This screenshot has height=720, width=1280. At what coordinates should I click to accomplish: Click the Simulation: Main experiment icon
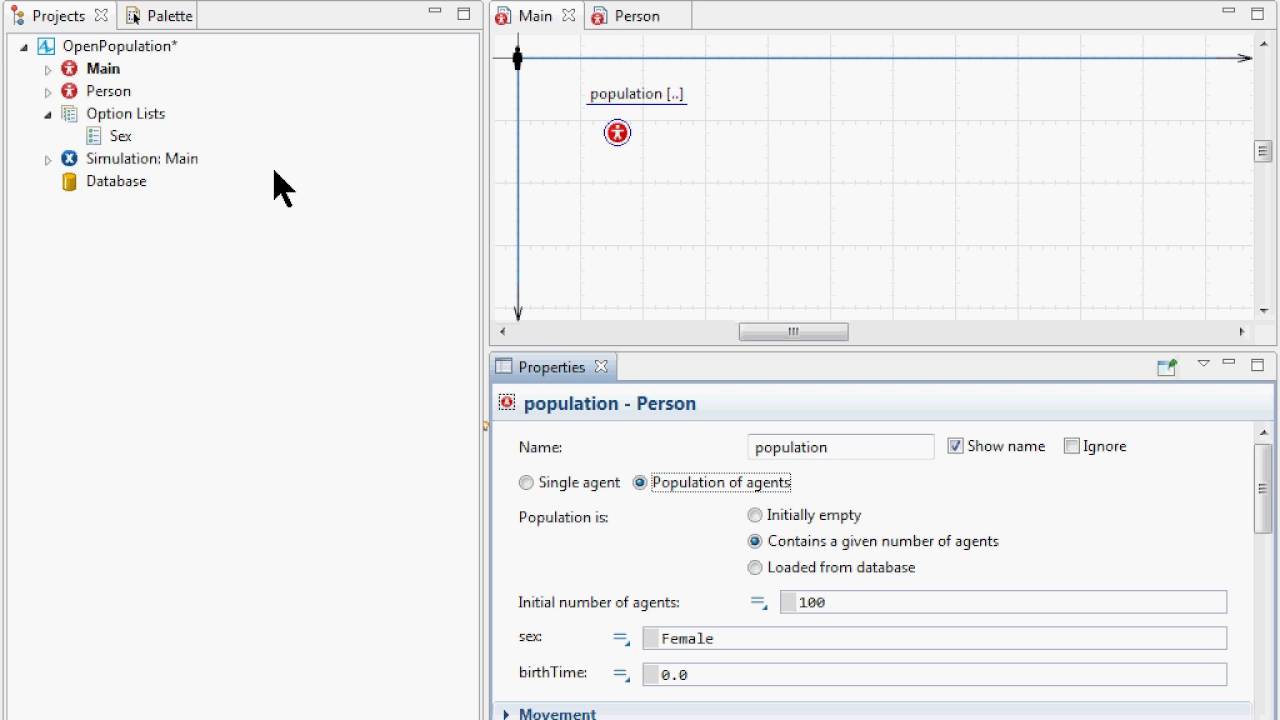click(x=69, y=158)
